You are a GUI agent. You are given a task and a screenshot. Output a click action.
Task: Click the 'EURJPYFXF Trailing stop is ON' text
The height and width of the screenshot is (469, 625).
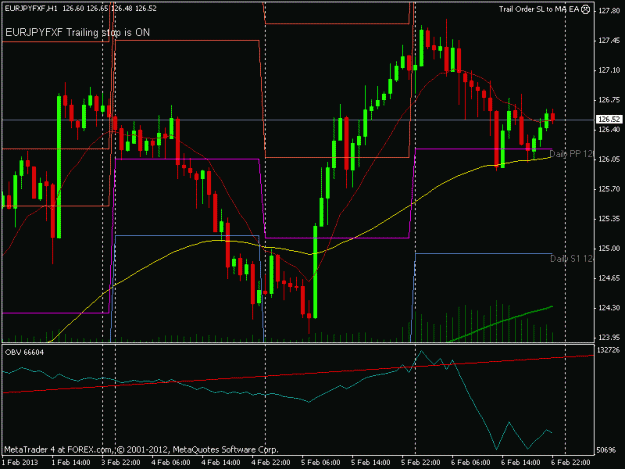(x=77, y=33)
